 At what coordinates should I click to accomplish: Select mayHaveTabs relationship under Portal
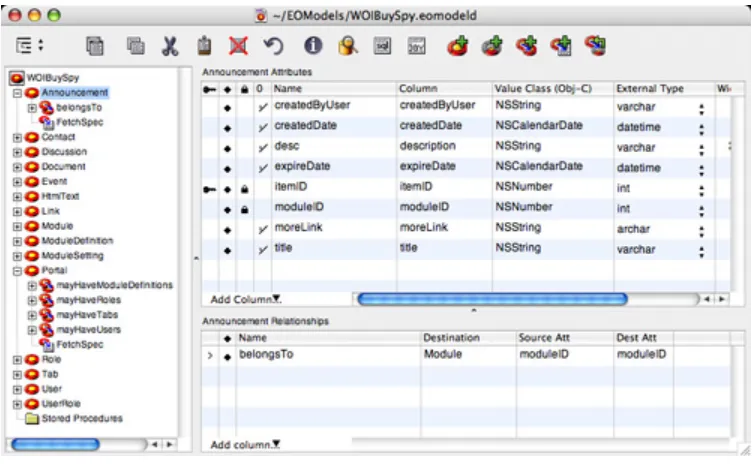(x=87, y=315)
